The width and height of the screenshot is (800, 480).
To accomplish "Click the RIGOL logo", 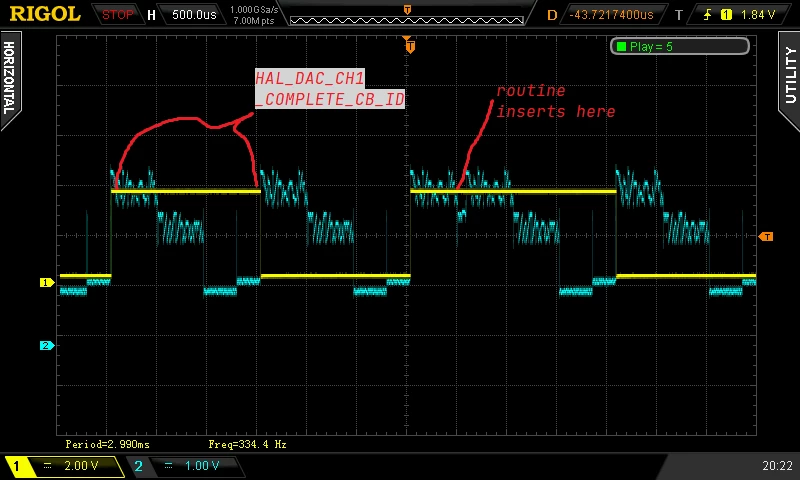I will (45, 14).
